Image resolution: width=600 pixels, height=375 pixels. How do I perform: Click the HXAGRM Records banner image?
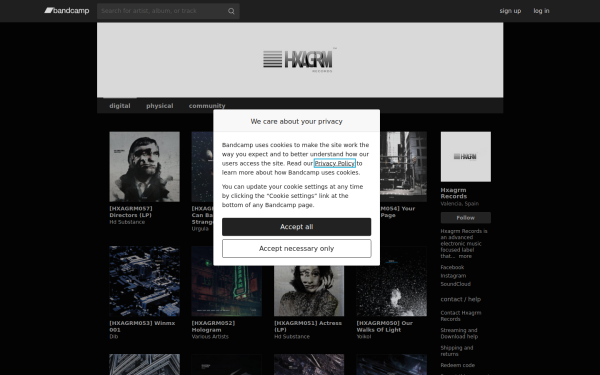pyautogui.click(x=300, y=60)
